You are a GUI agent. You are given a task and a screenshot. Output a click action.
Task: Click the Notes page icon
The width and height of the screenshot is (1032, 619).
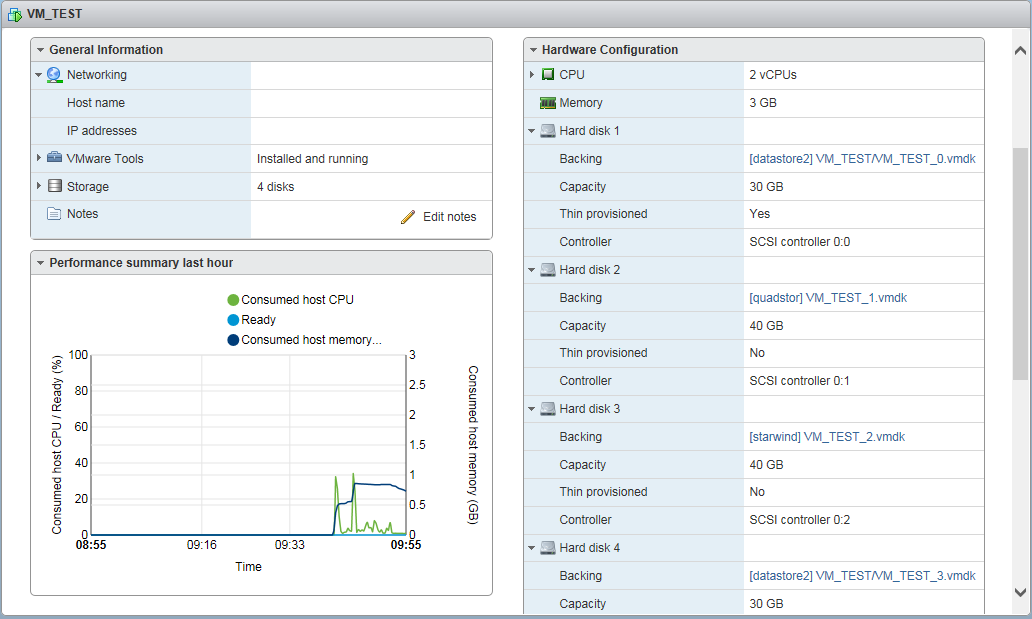(x=55, y=214)
